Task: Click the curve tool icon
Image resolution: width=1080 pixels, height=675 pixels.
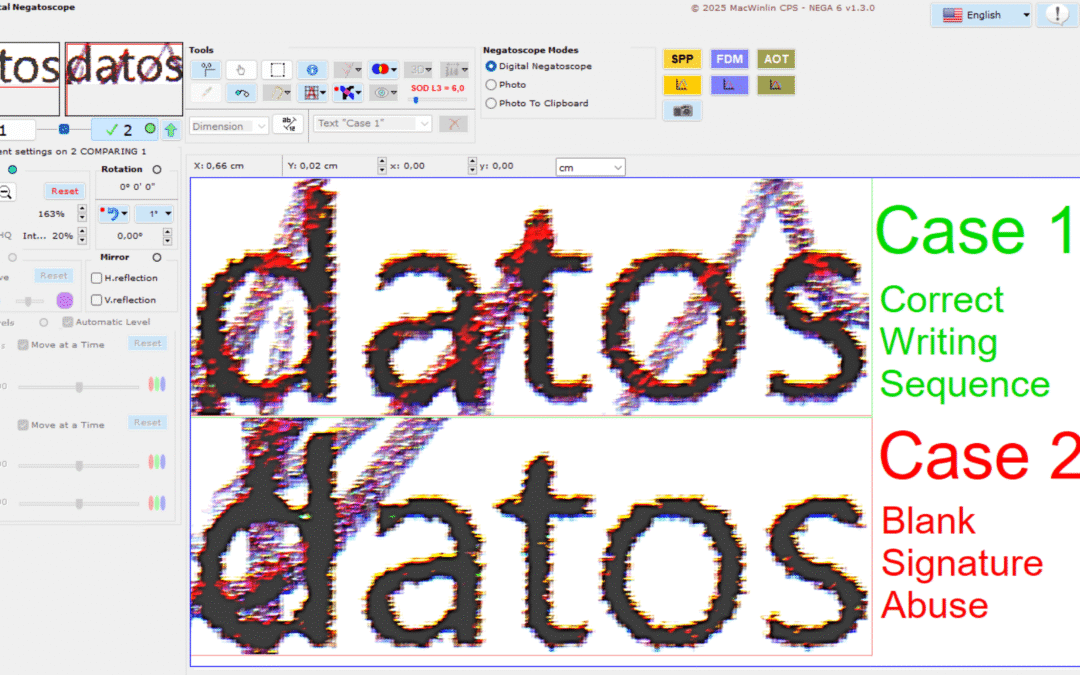Action: pyautogui.click(x=277, y=92)
